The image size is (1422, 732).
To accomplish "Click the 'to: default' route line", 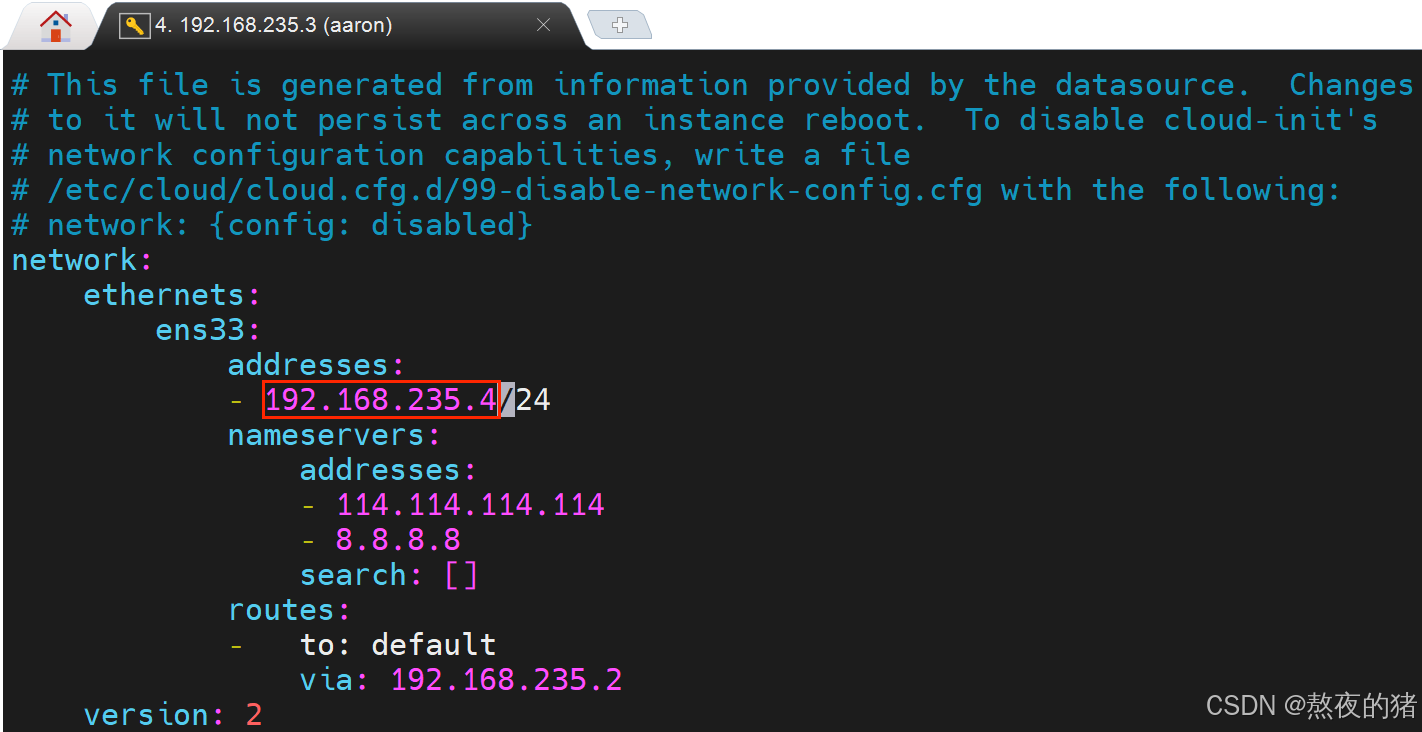I will coord(398,645).
